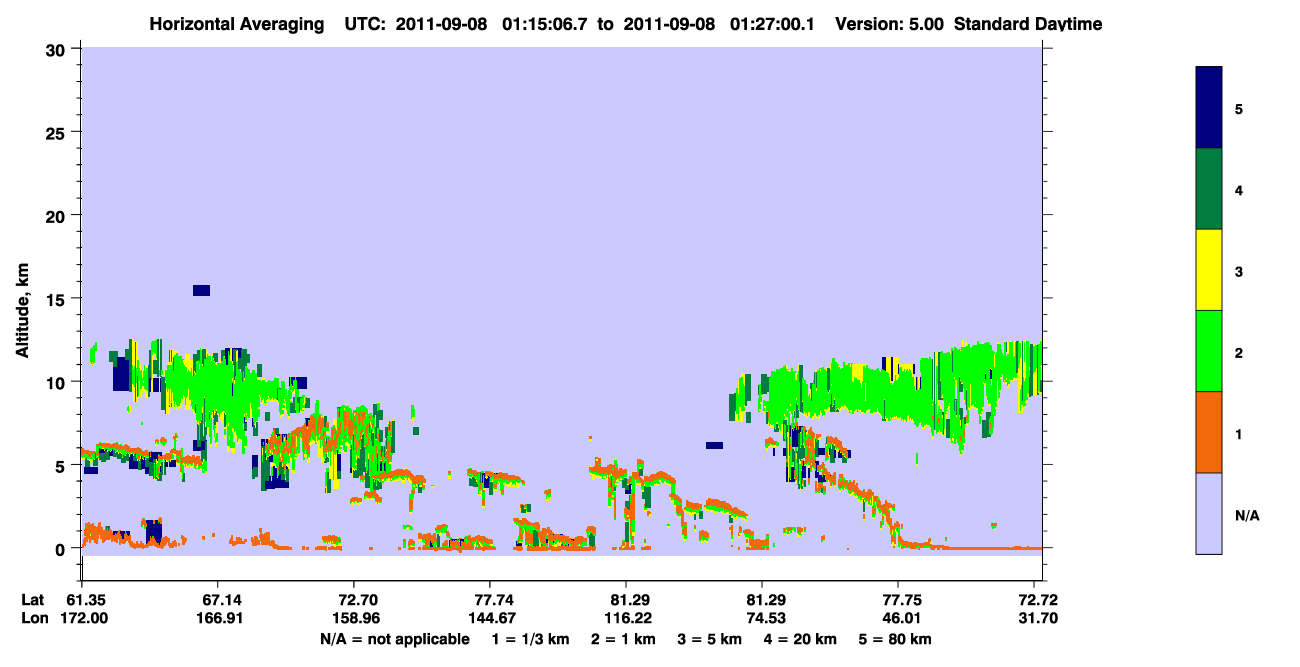This screenshot has height=667, width=1300.
Task: Click the colorbar label '5'
Action: (1239, 108)
